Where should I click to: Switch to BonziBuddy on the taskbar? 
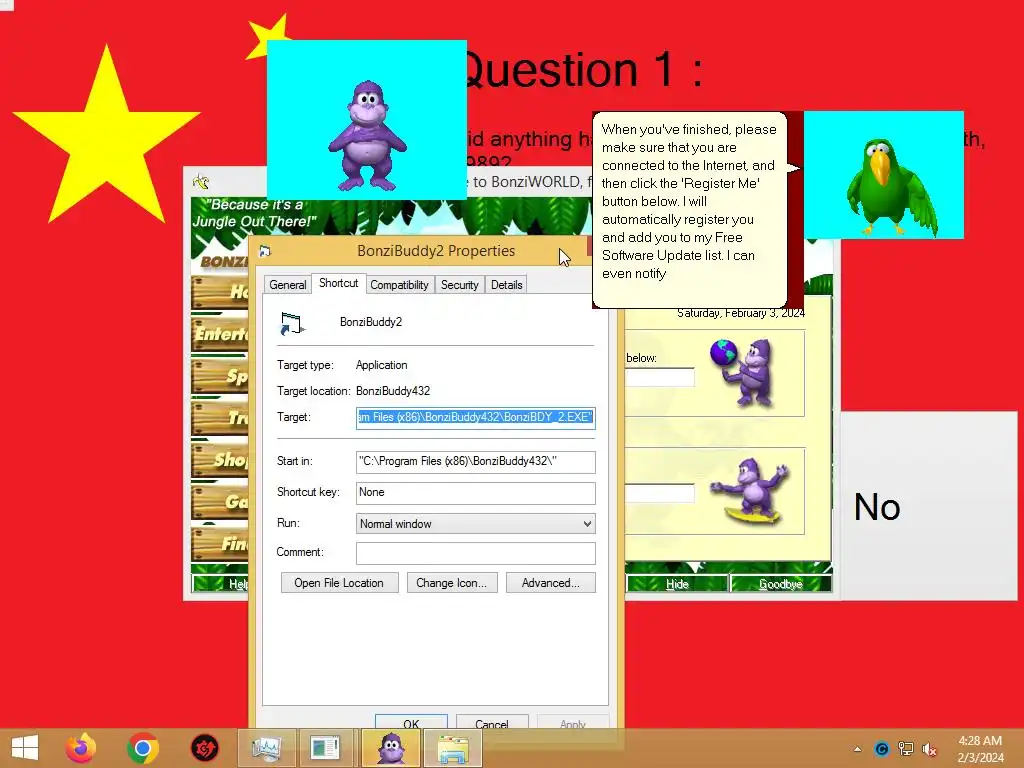tap(391, 748)
